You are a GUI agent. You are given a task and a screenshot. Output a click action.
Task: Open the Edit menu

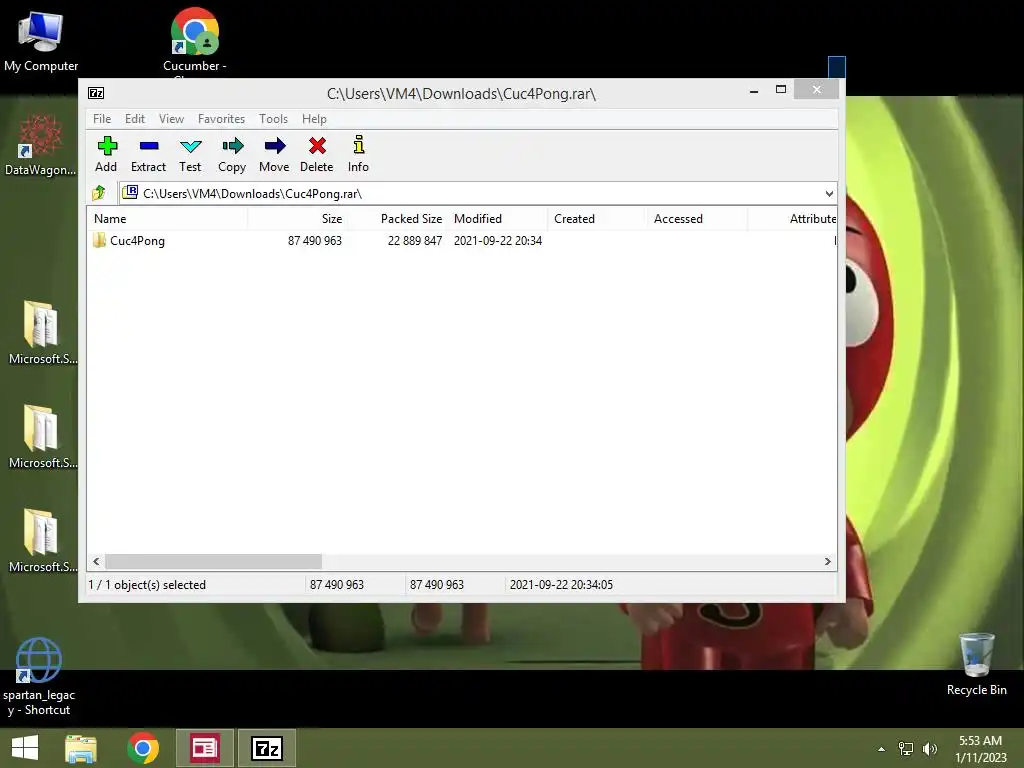[135, 119]
